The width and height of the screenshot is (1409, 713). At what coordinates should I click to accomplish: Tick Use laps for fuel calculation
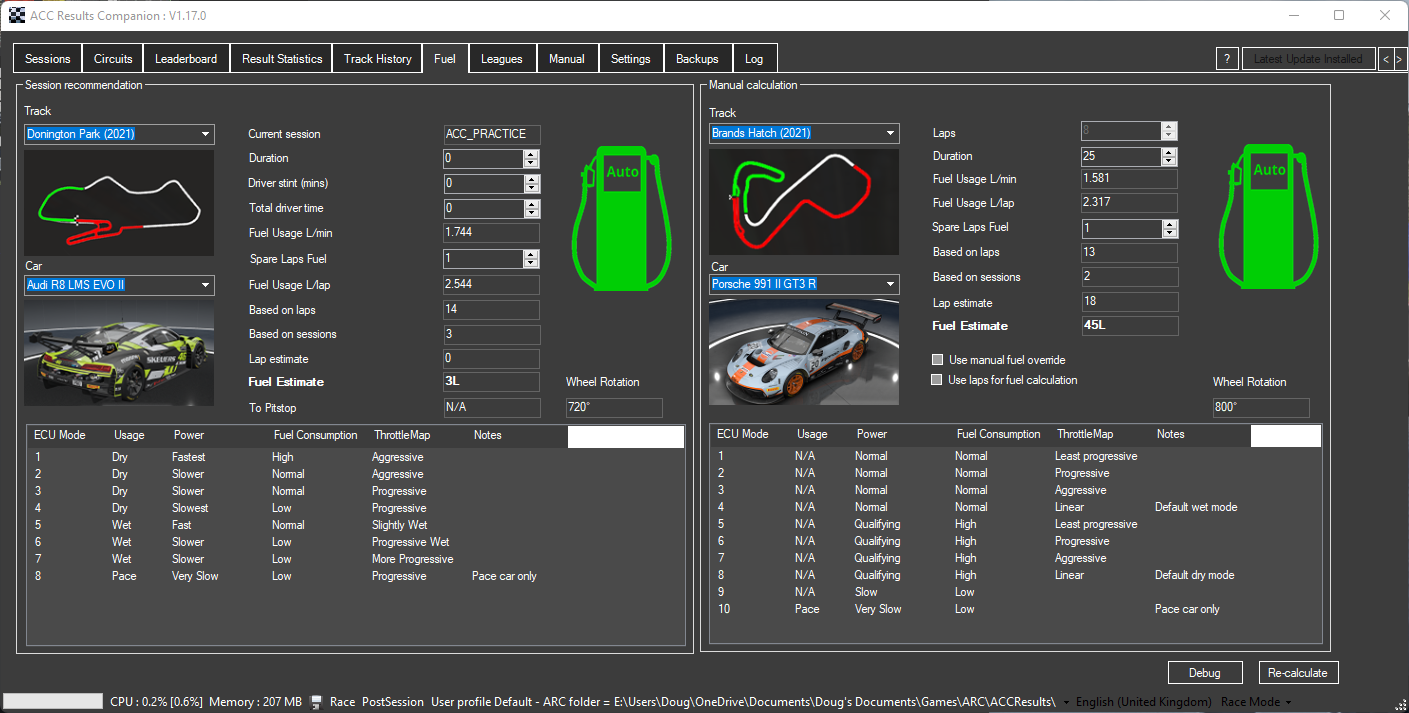click(937, 380)
